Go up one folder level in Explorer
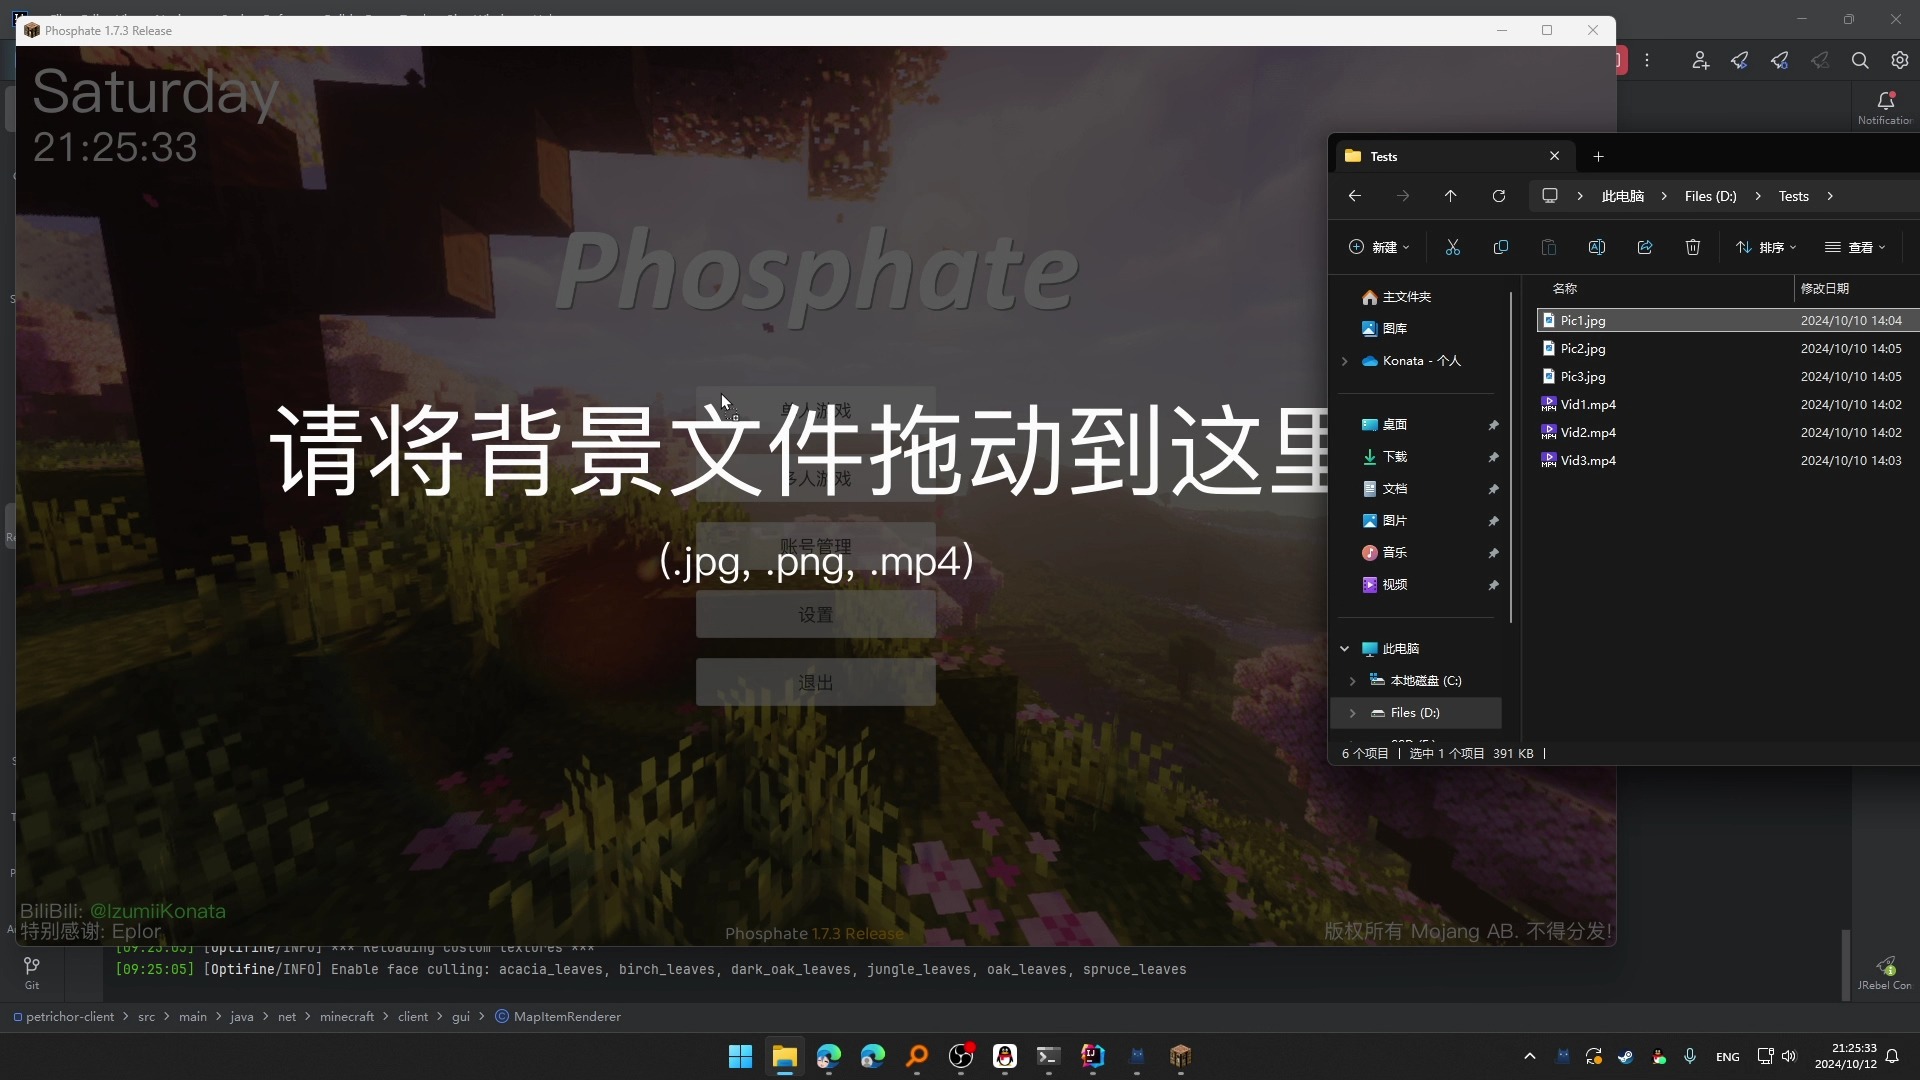The image size is (1920, 1080). click(x=1451, y=196)
